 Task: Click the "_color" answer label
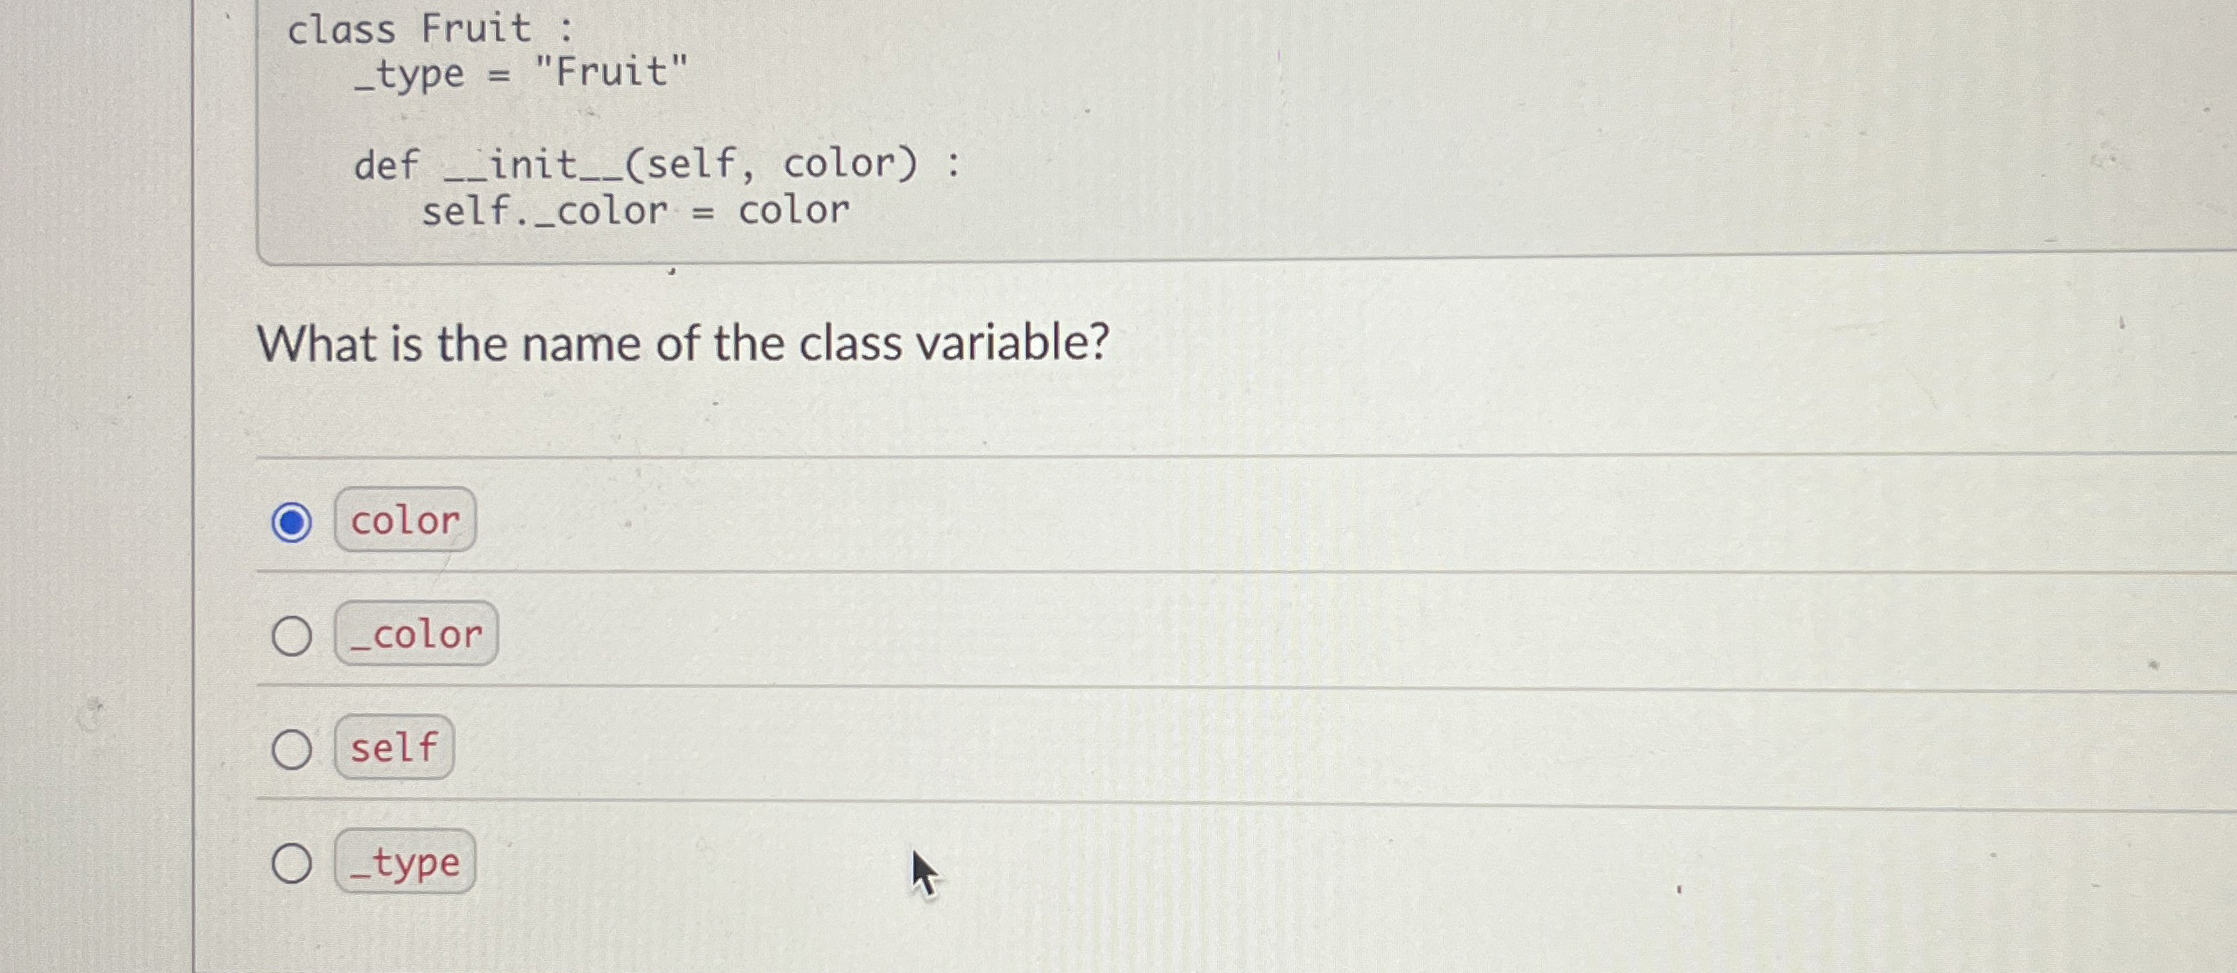pyautogui.click(x=416, y=635)
